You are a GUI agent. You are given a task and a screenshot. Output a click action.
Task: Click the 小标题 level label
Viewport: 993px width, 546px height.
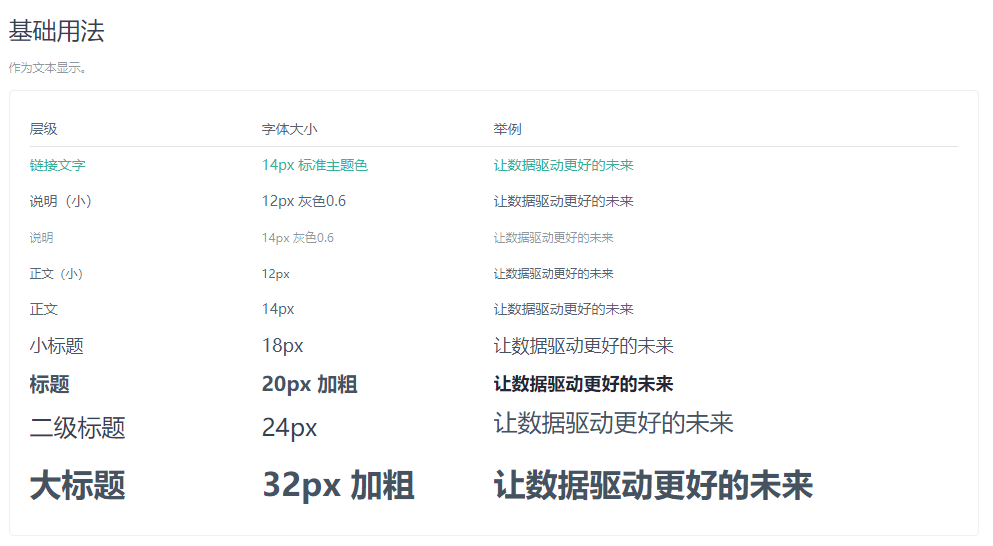pyautogui.click(x=57, y=346)
